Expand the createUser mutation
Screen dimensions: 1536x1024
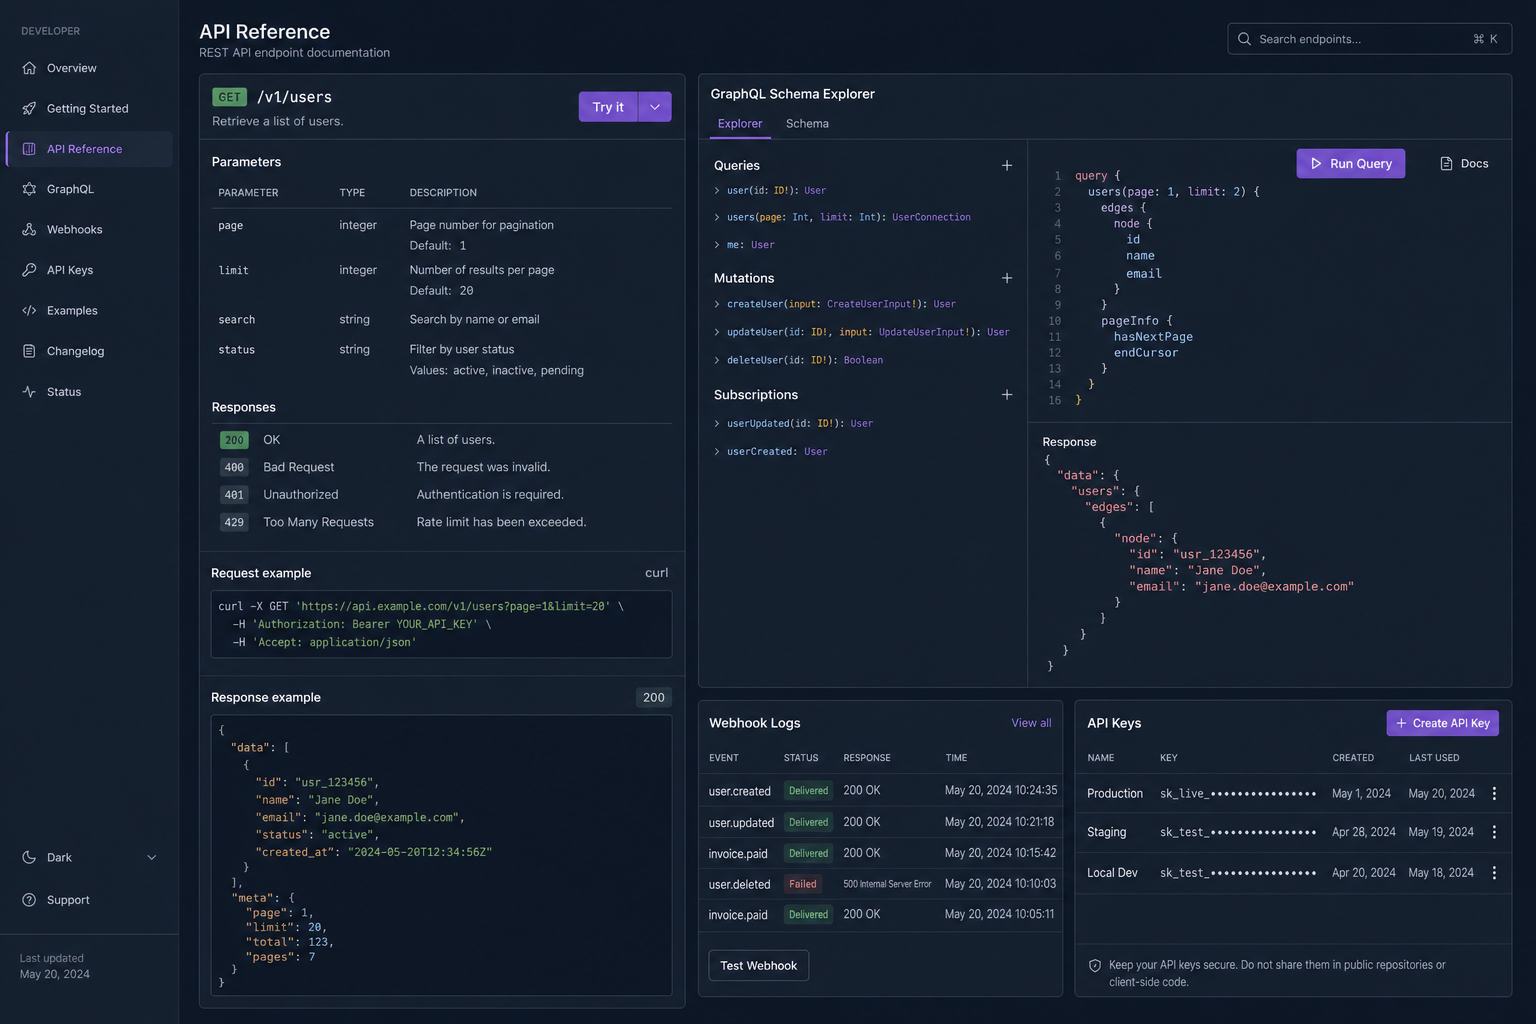click(x=717, y=304)
